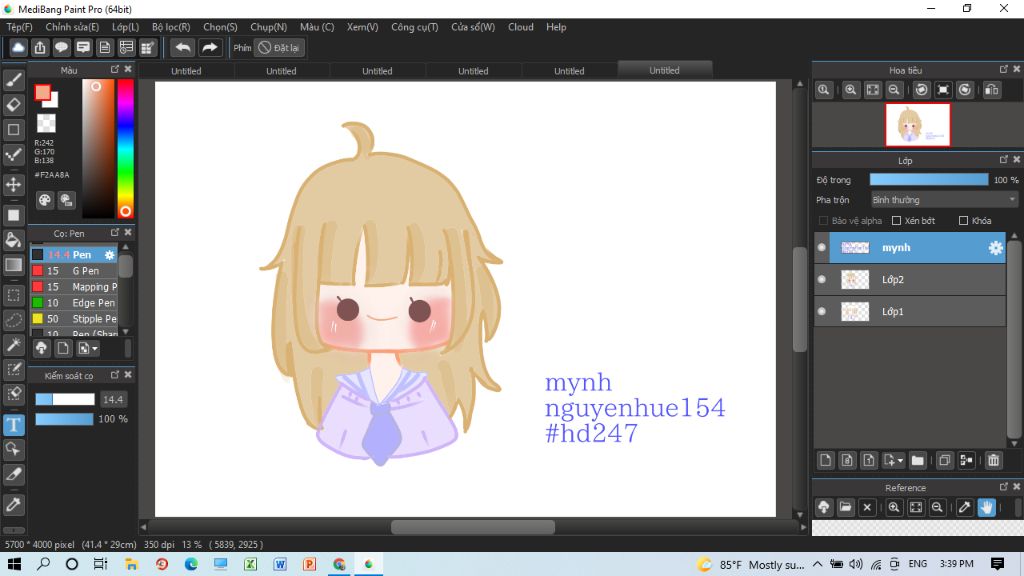Select the Bucket fill tool
Screen dimensions: 1024x576
click(x=14, y=239)
